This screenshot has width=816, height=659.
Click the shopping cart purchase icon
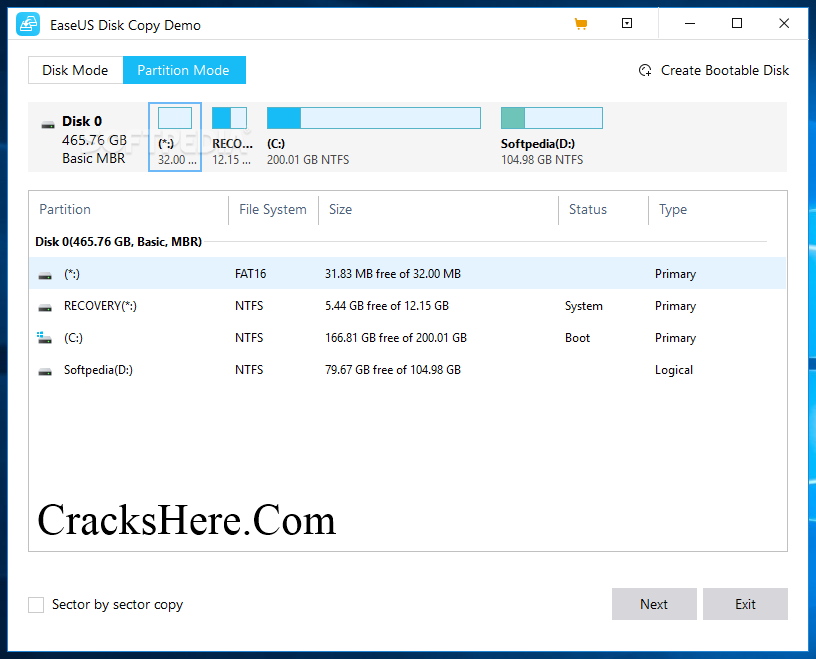point(581,24)
